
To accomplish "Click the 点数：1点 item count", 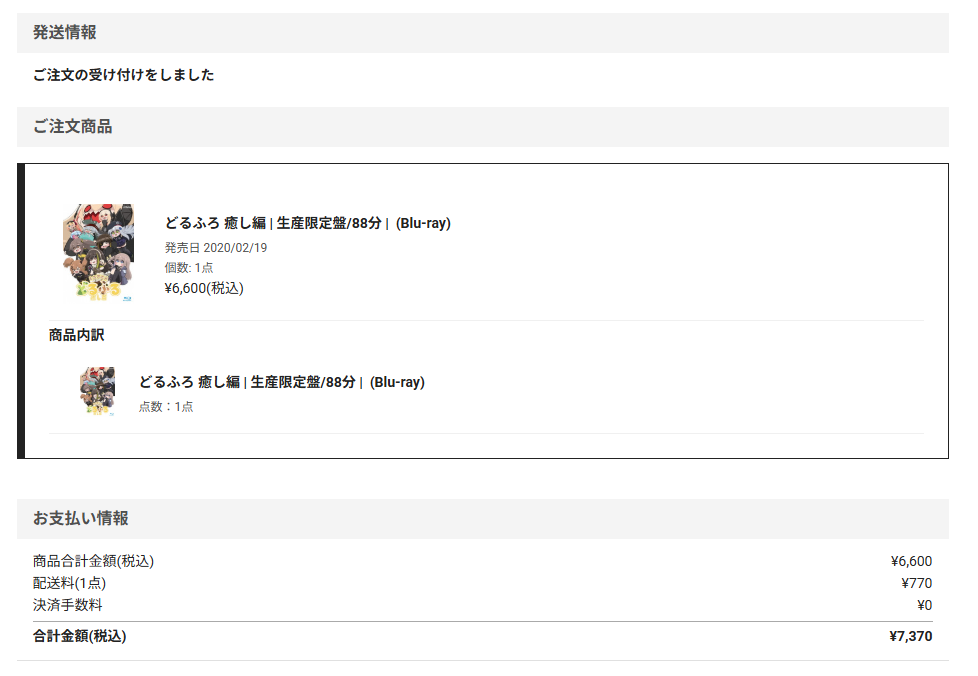I will pos(166,407).
